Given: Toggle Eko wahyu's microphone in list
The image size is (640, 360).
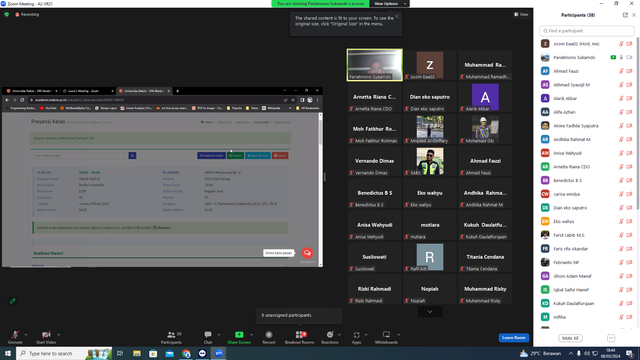Looking at the screenshot, I should tap(621, 221).
